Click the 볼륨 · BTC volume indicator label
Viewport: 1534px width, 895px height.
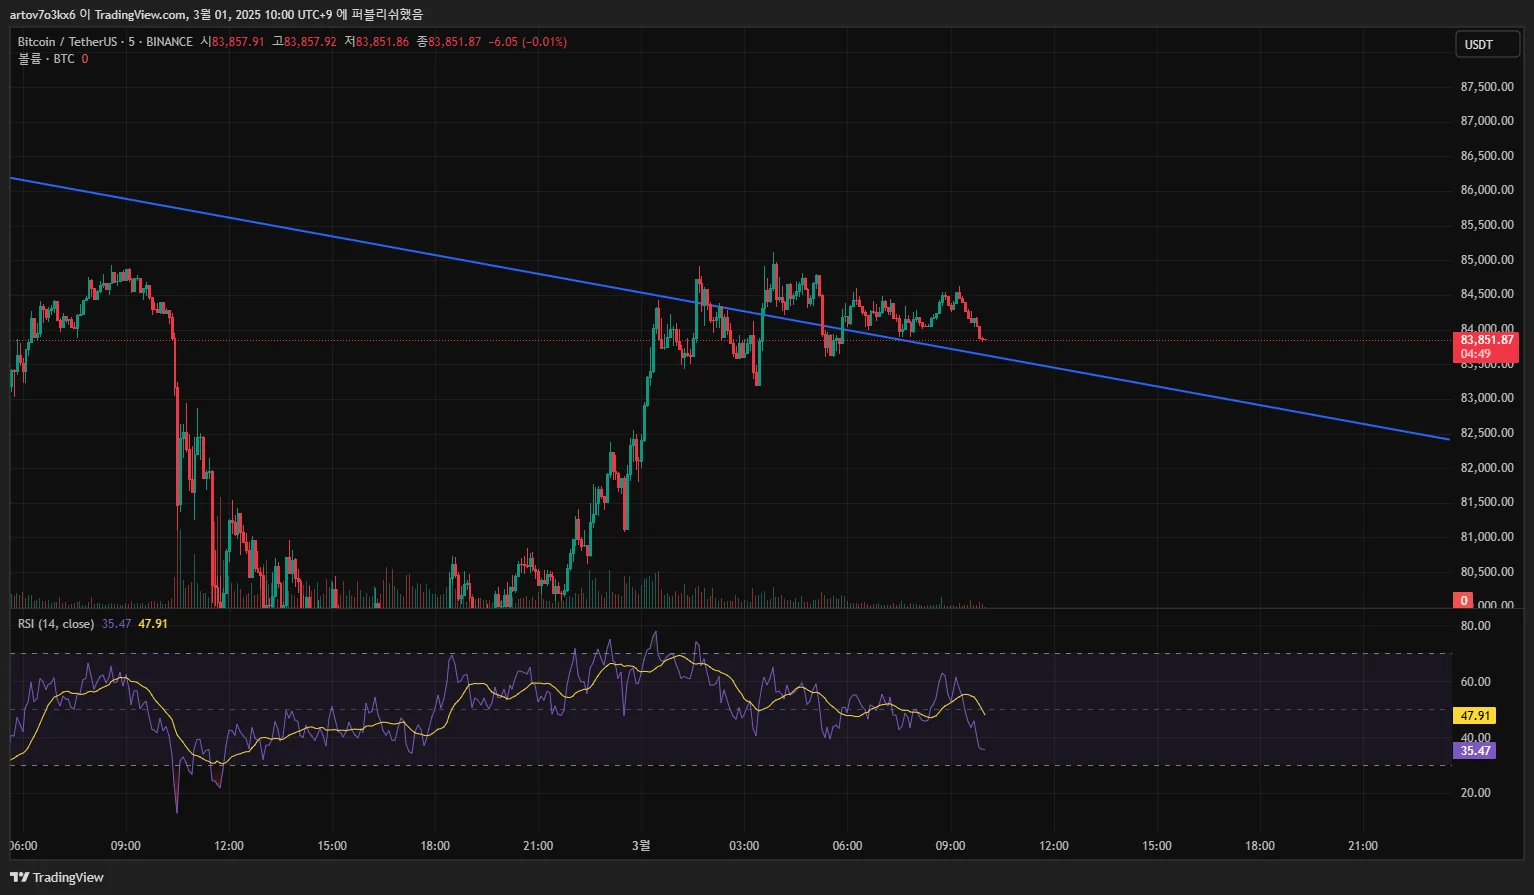(x=46, y=59)
